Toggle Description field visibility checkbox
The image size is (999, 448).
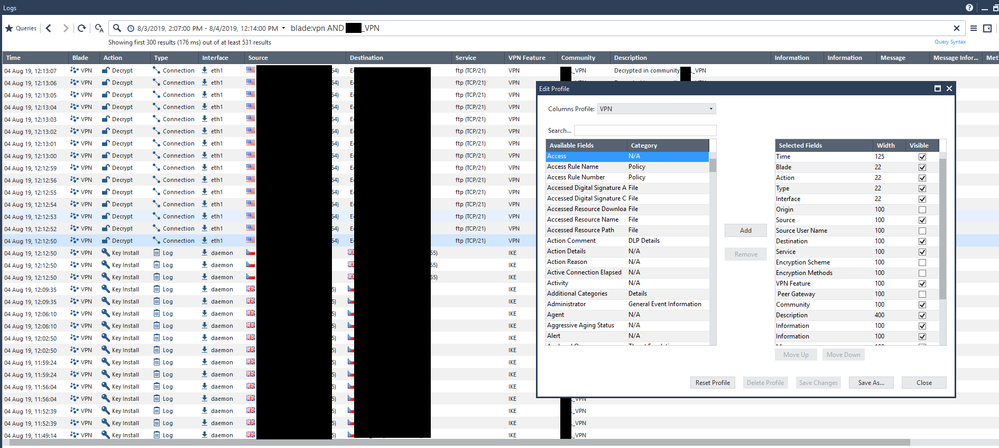pos(922,315)
